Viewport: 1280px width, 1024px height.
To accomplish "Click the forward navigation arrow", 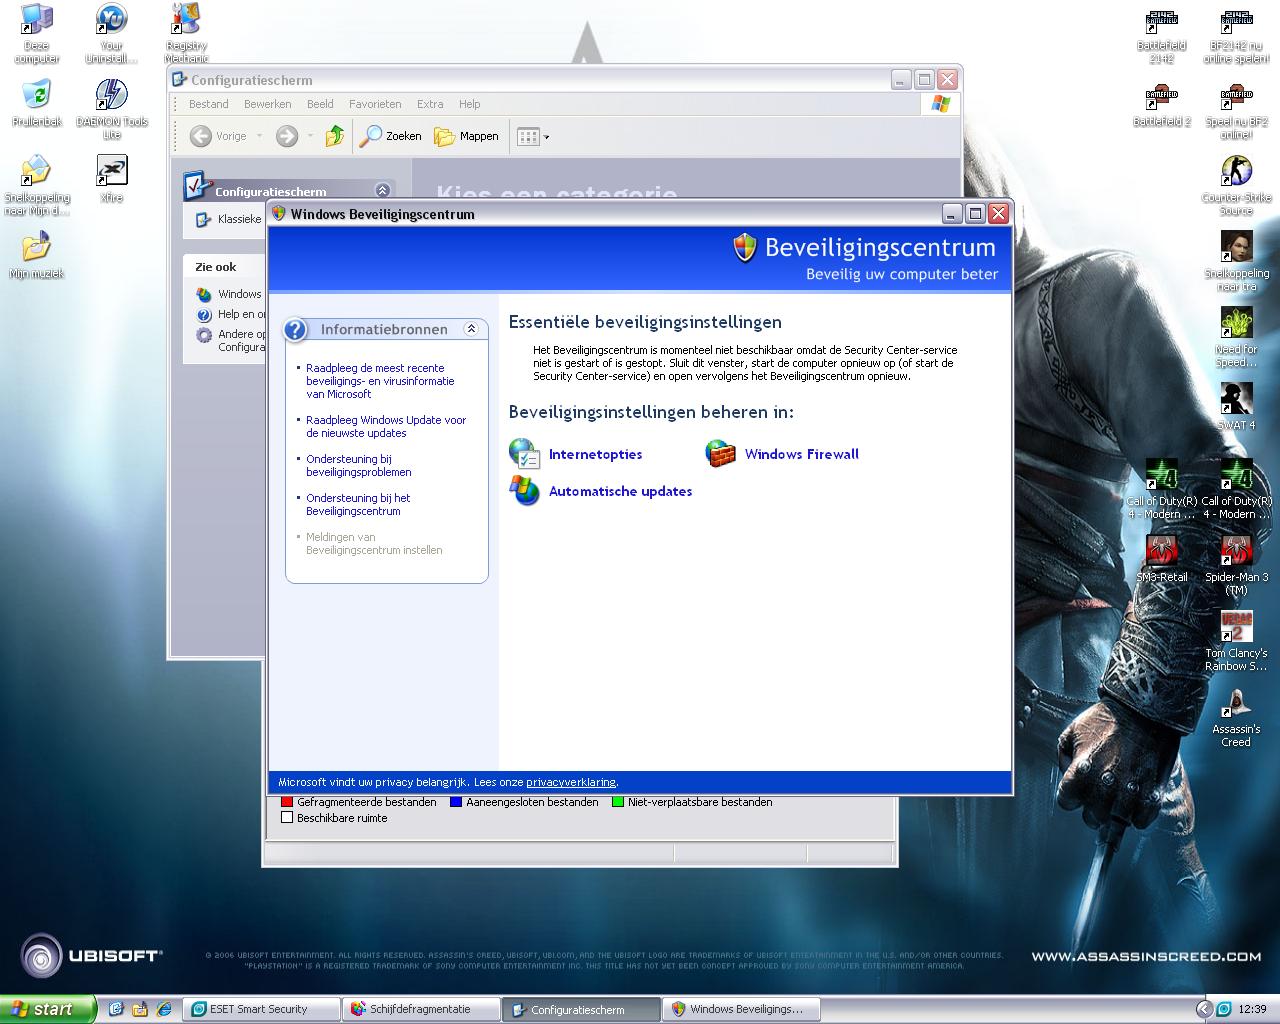I will 287,136.
